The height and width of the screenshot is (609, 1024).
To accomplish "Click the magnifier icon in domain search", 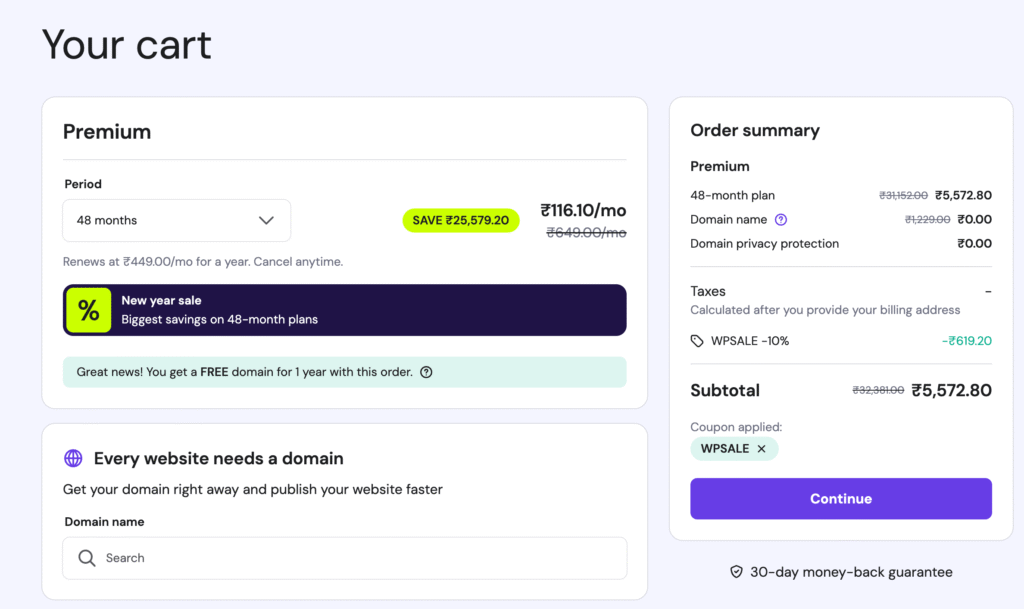I will pos(86,558).
